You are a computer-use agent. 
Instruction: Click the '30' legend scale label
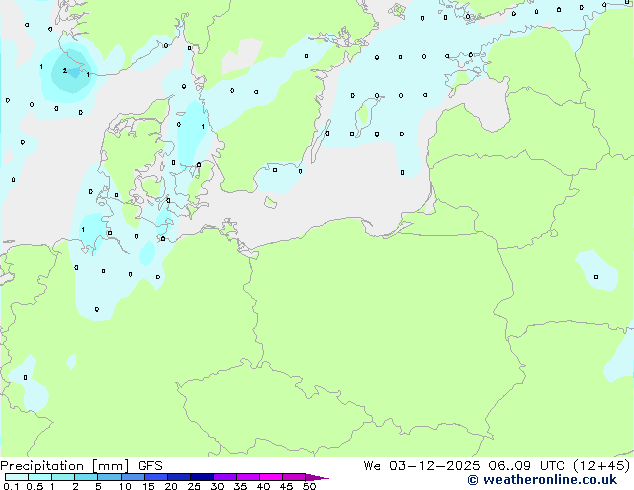(x=217, y=486)
